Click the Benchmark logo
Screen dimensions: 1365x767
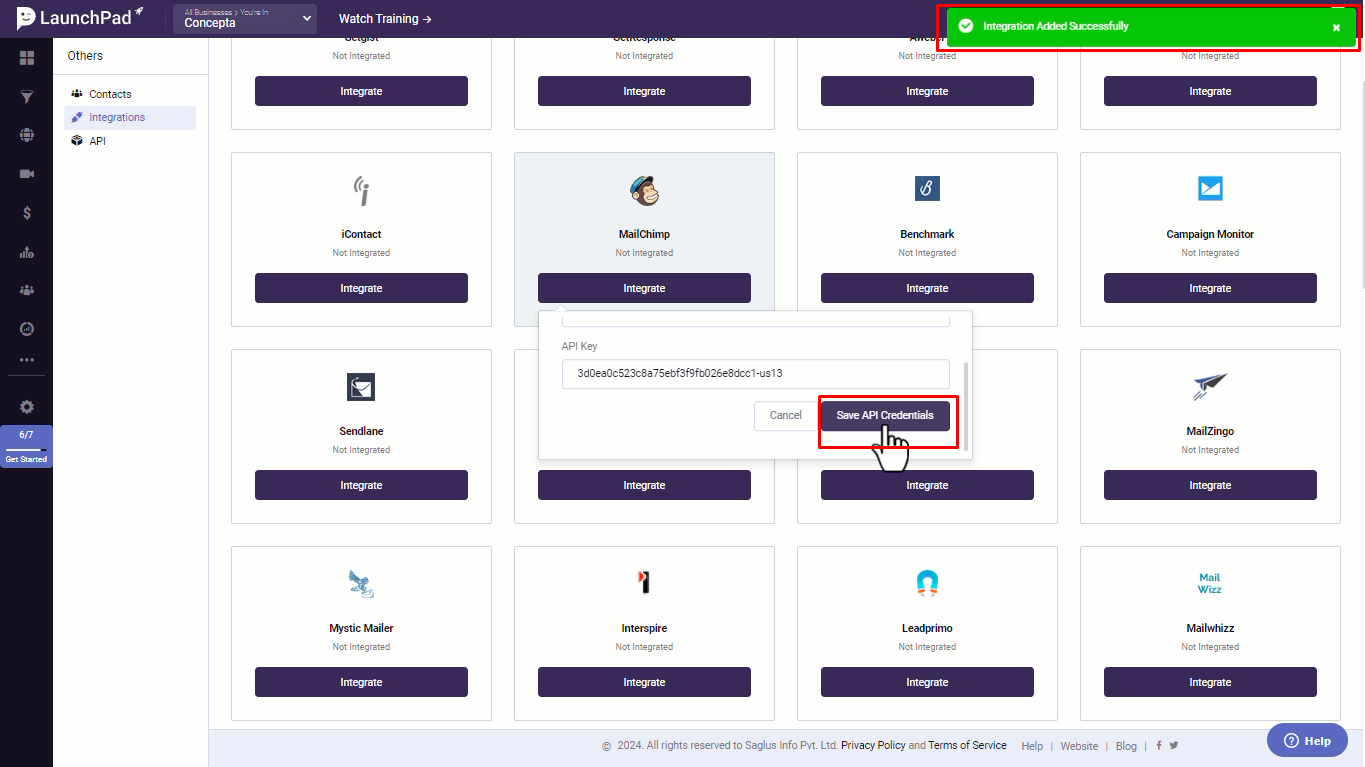(x=927, y=188)
